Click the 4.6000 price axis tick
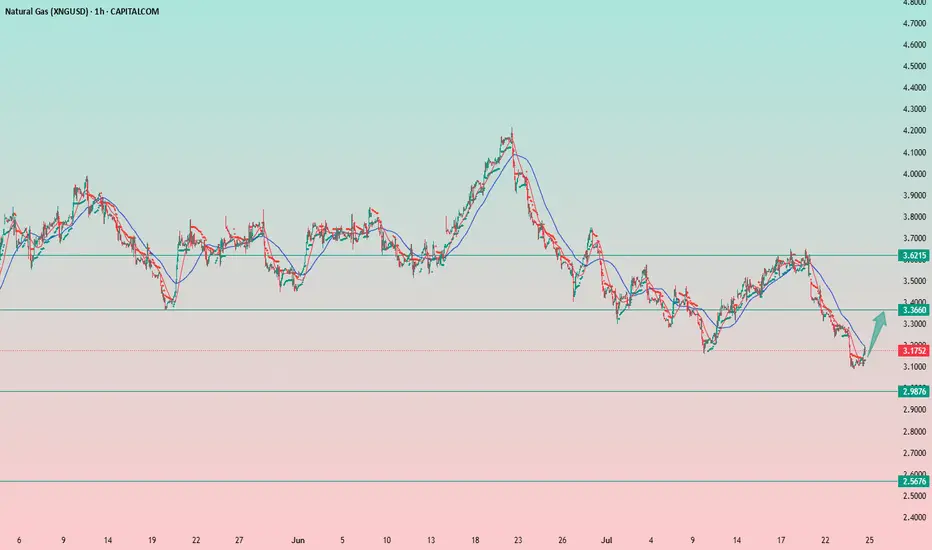 tap(914, 45)
